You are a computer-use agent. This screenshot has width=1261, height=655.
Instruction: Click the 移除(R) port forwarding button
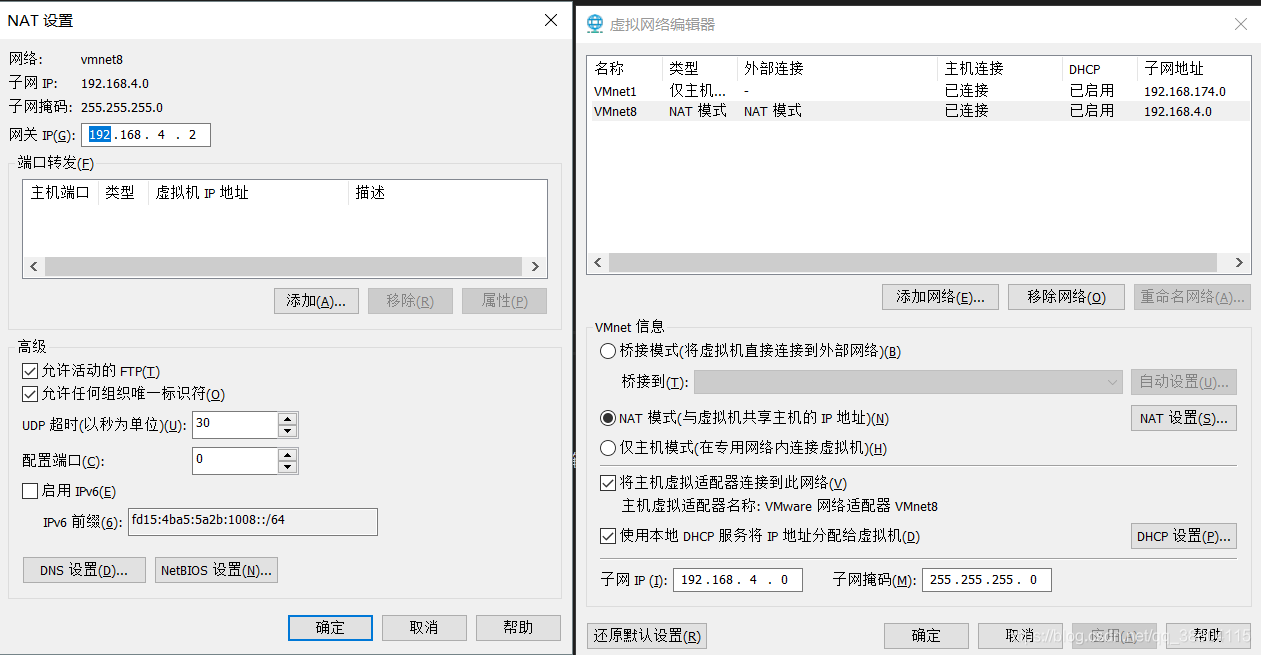(410, 301)
